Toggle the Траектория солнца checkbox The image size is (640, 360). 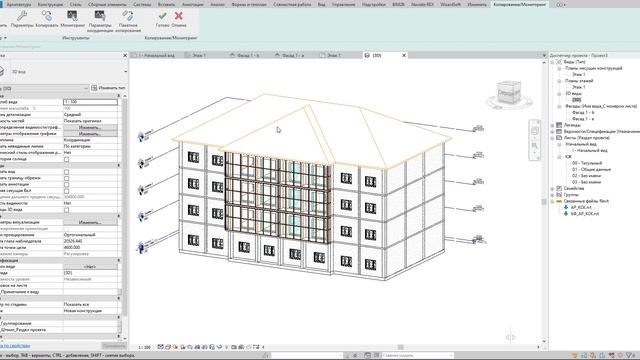click(x=67, y=159)
